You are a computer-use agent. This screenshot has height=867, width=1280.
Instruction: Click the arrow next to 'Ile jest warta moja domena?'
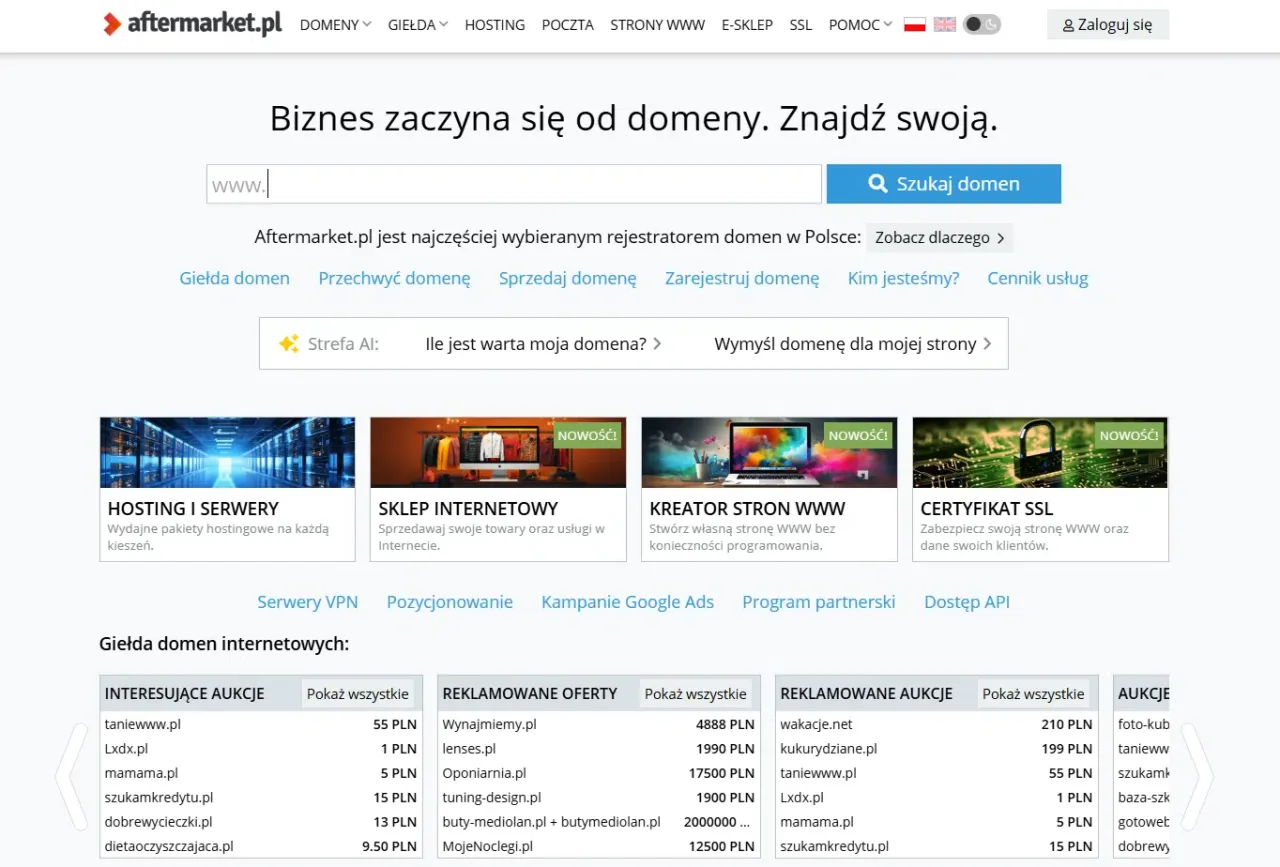[x=657, y=343]
